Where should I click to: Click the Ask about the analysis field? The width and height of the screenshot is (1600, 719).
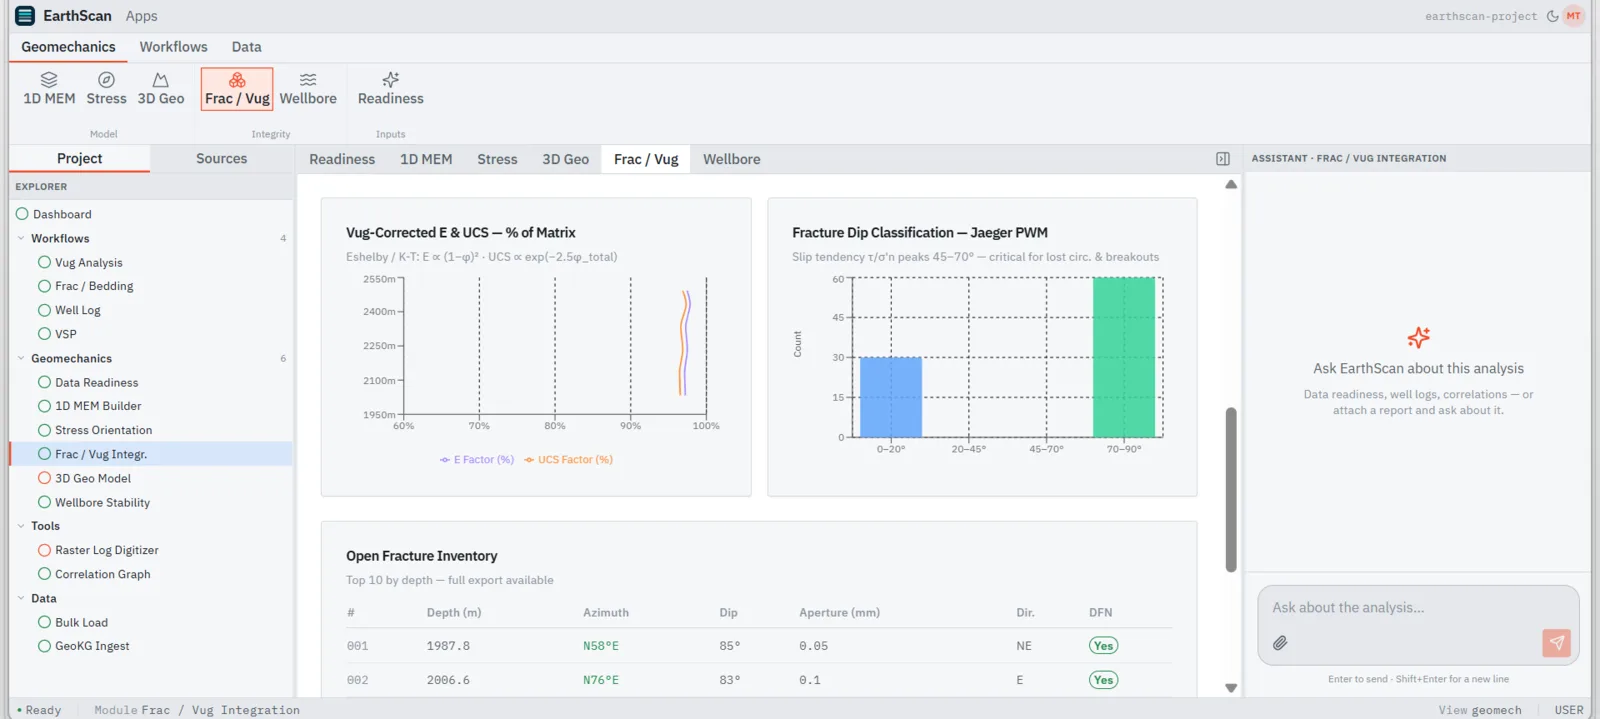[1418, 608]
